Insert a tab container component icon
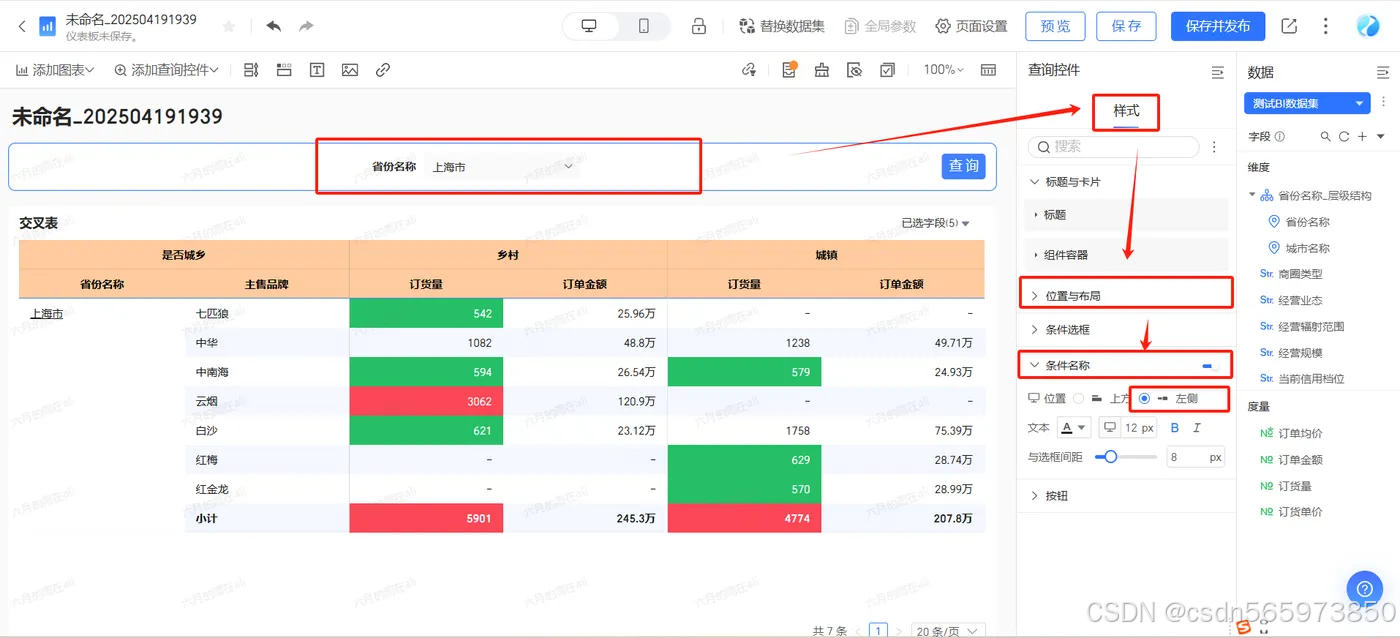 (284, 70)
